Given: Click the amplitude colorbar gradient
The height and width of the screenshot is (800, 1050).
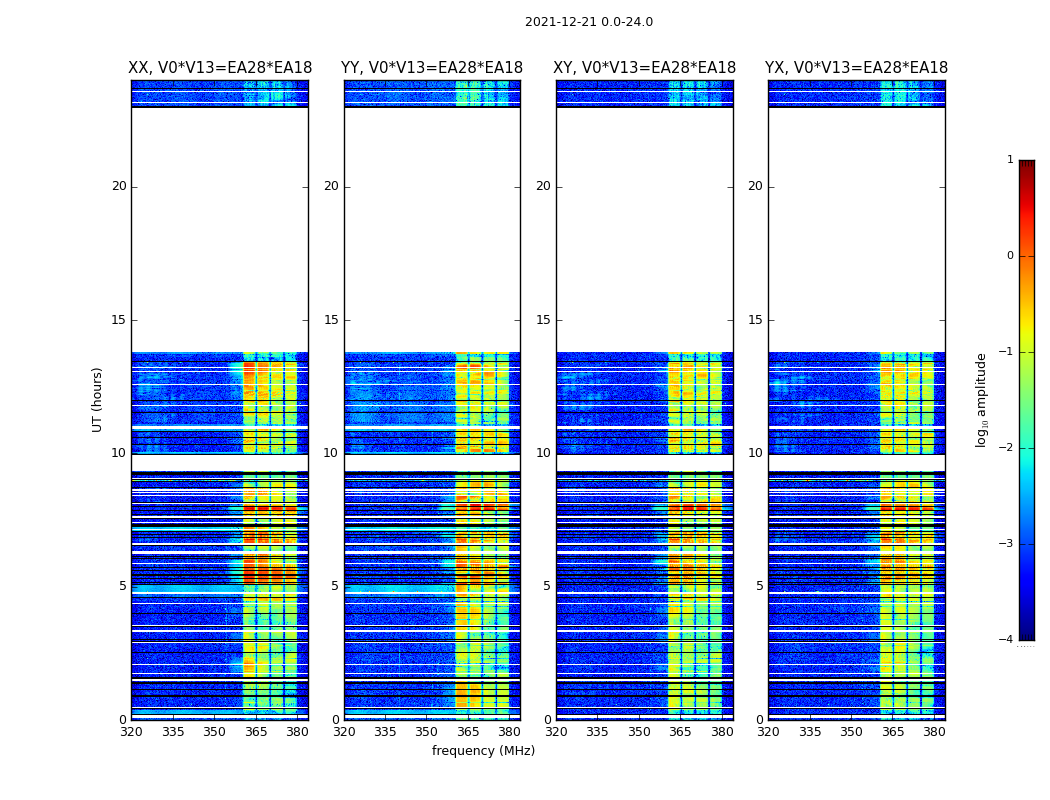Looking at the screenshot, I should (1026, 400).
